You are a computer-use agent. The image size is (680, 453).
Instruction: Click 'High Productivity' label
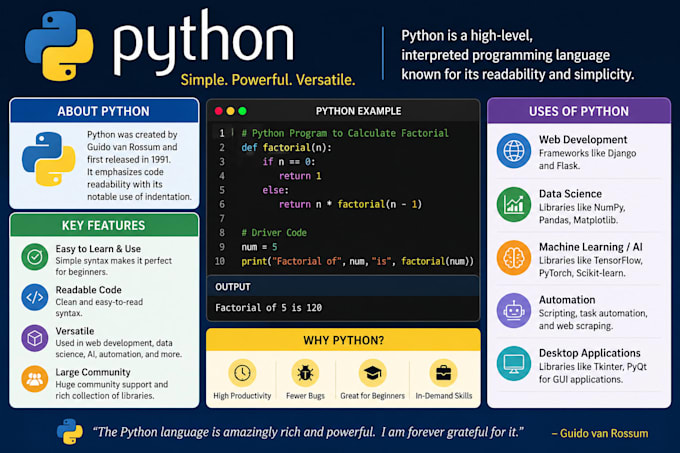click(242, 396)
